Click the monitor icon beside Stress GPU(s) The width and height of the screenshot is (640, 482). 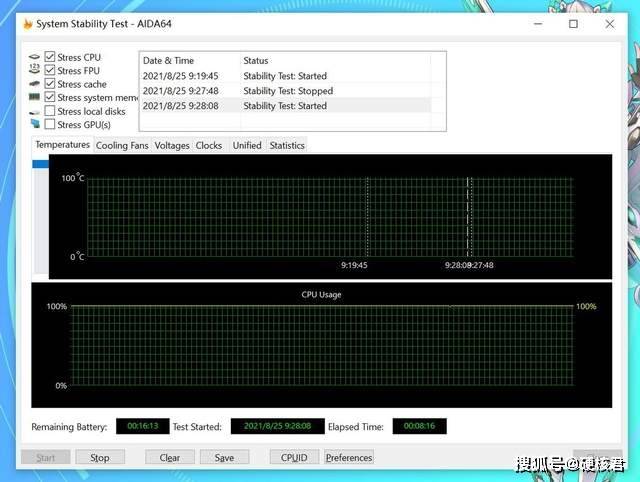36,123
